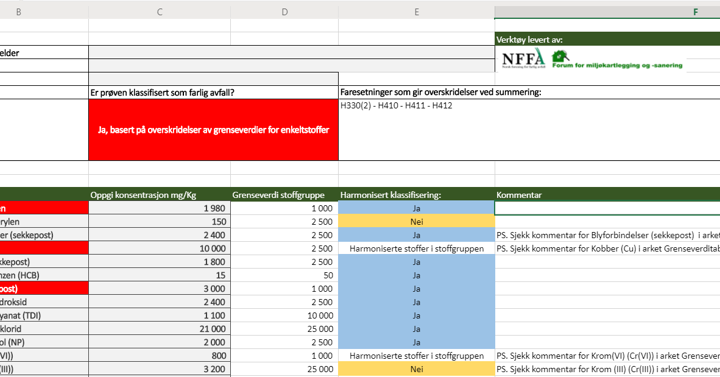Select concentration cell with value 3 200
720x377 pixels.
tap(159, 369)
